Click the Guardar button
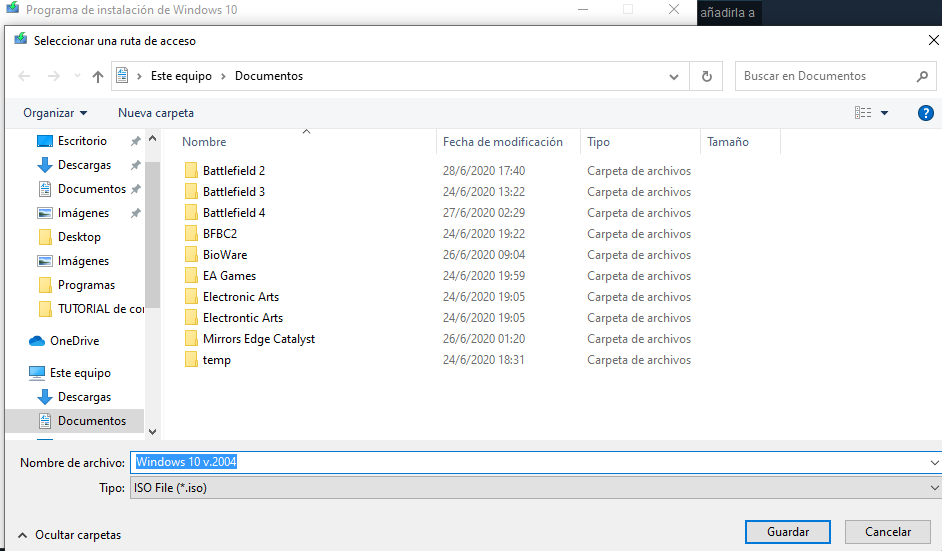 (788, 532)
